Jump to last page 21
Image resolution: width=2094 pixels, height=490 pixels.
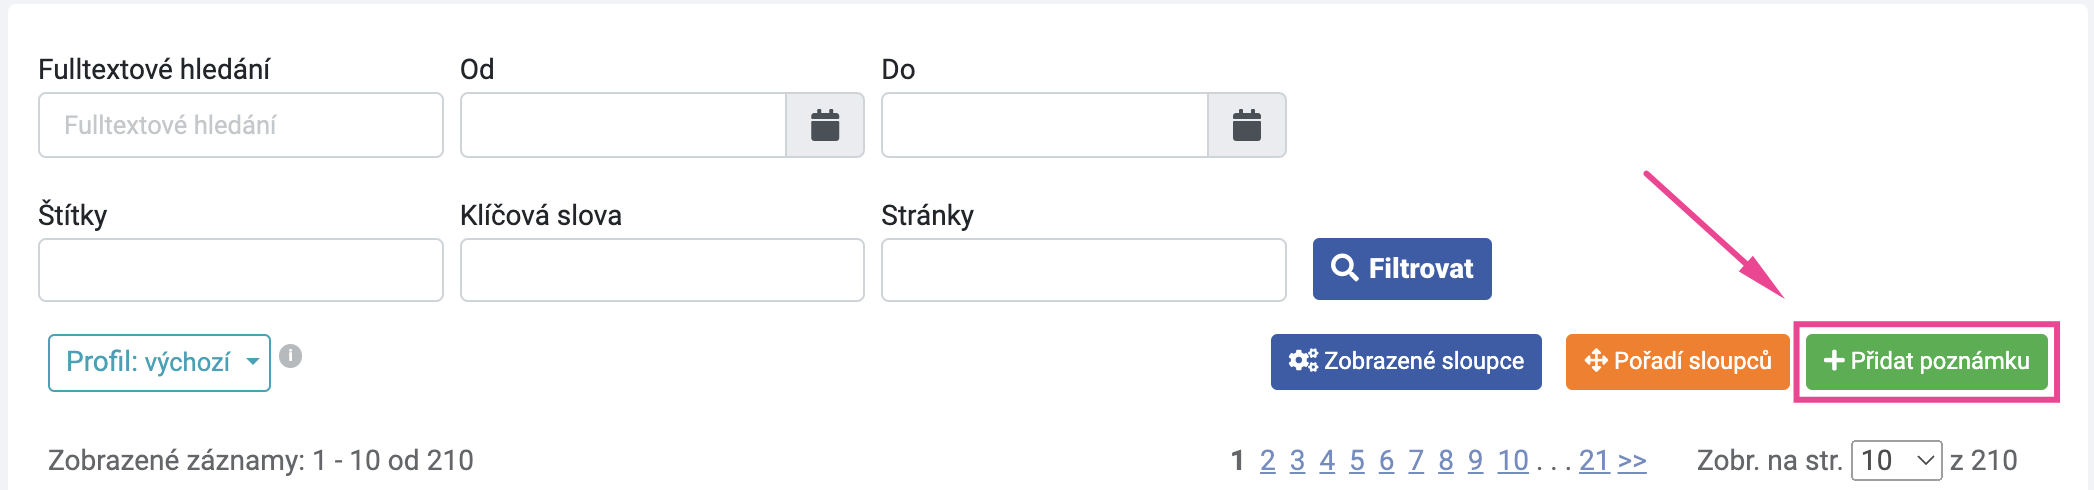pos(1594,460)
